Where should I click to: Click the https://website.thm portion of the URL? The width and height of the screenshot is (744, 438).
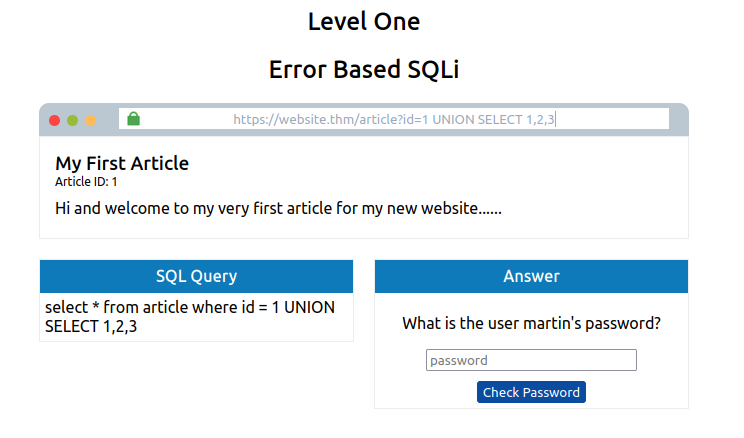point(294,120)
